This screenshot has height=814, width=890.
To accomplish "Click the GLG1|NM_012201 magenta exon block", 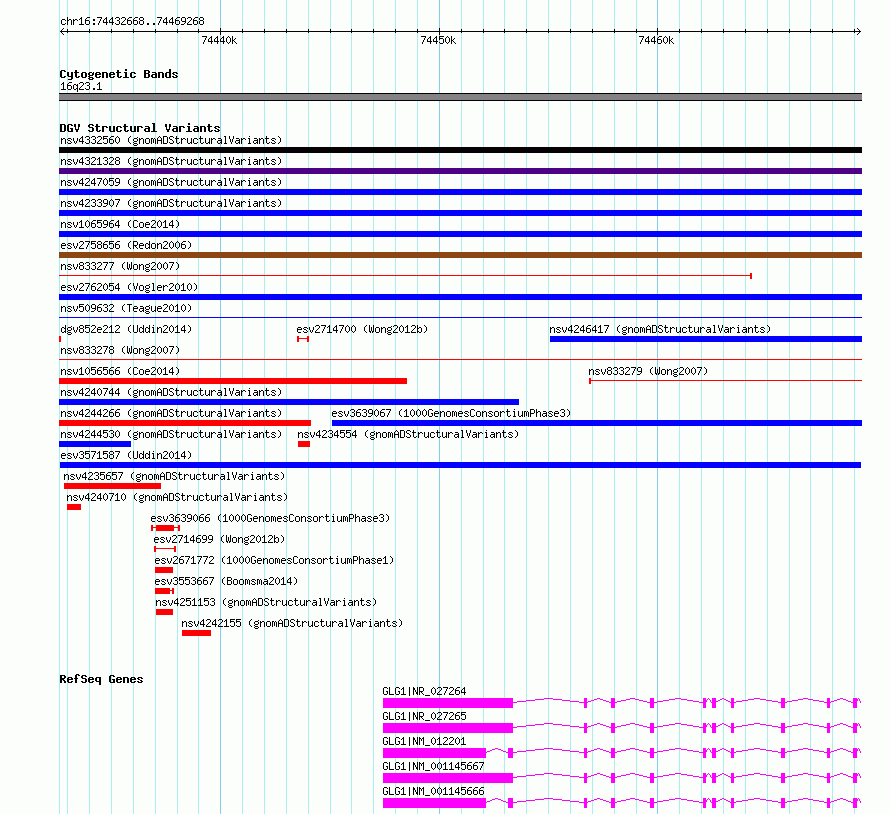I will (435, 753).
